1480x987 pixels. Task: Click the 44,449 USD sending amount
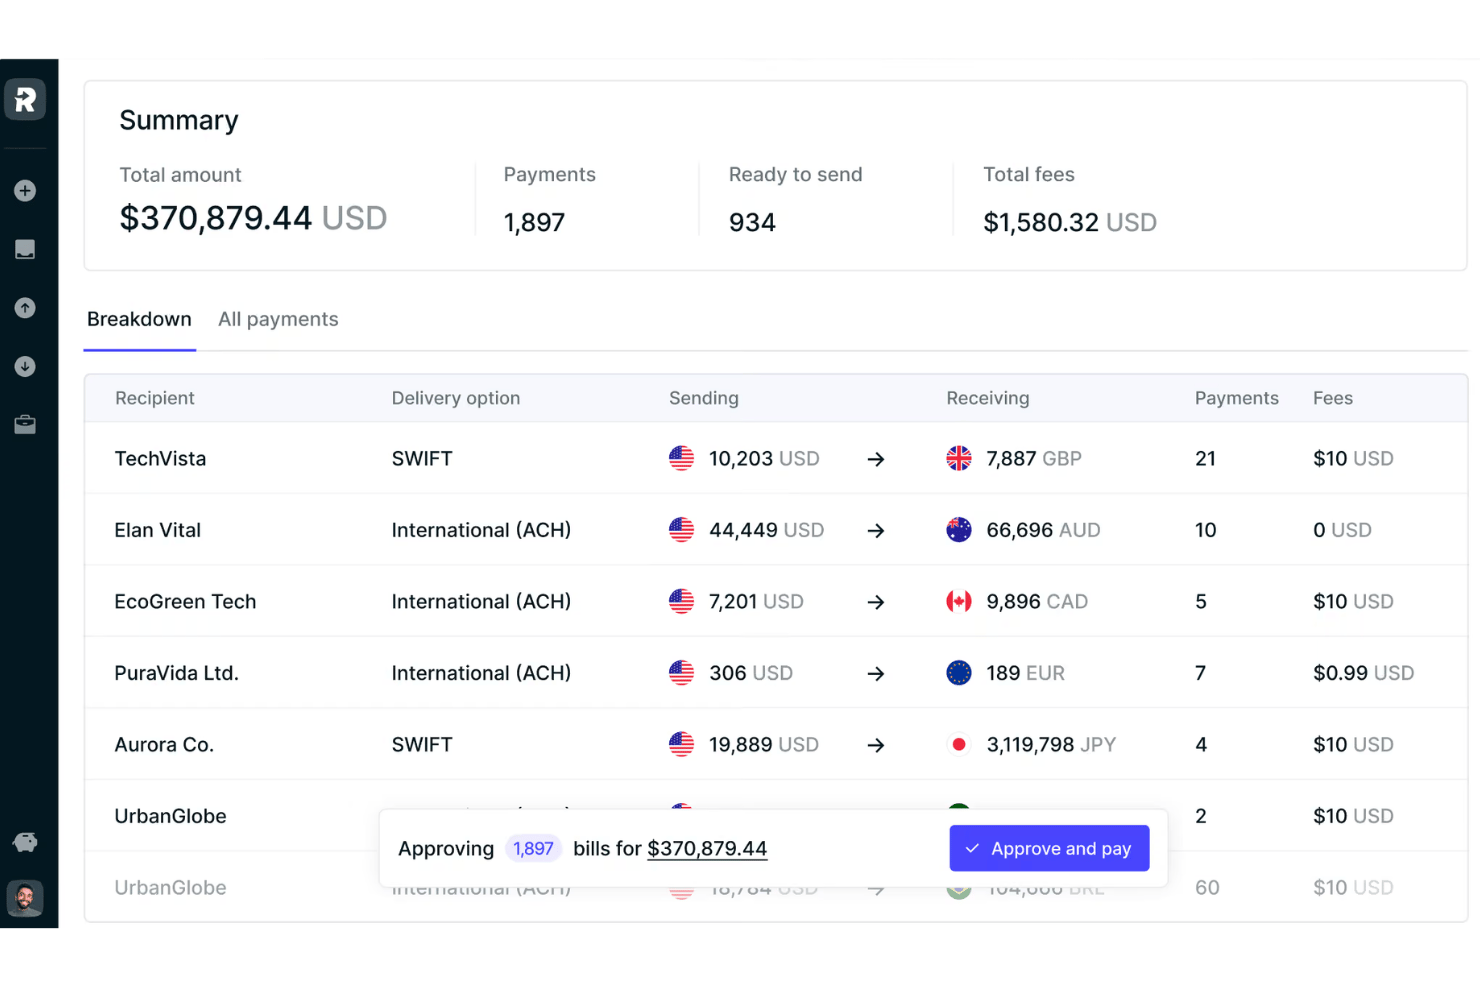coord(767,530)
